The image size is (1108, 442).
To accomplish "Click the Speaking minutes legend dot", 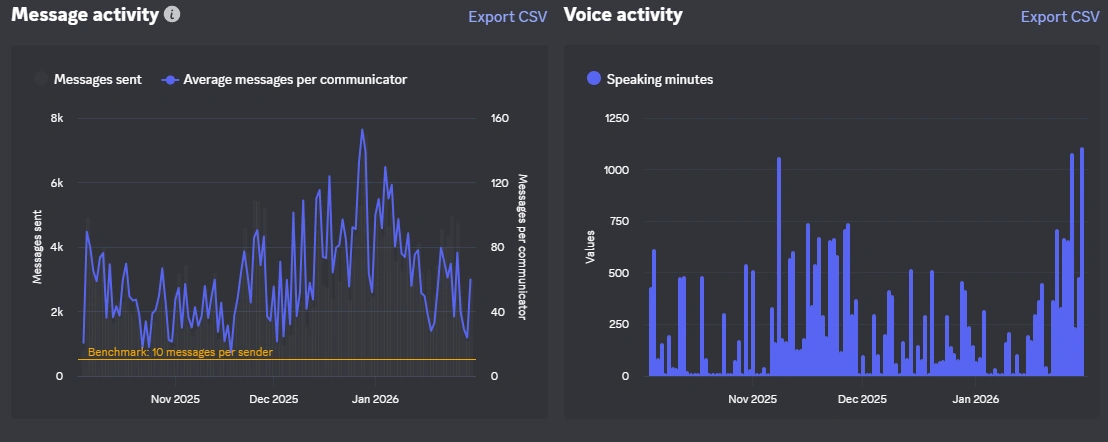I will pos(594,79).
